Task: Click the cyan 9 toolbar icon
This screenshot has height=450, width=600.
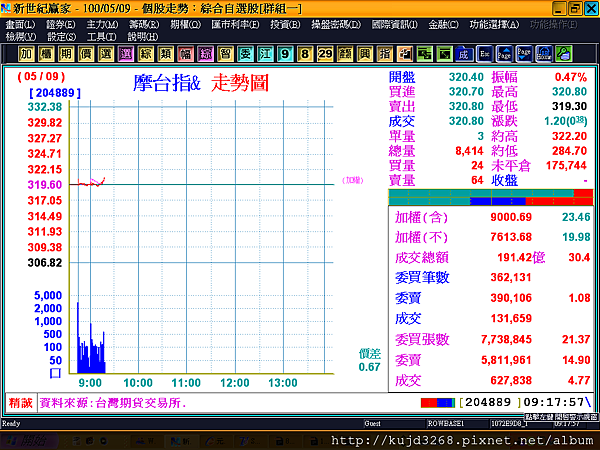Action: click(285, 54)
